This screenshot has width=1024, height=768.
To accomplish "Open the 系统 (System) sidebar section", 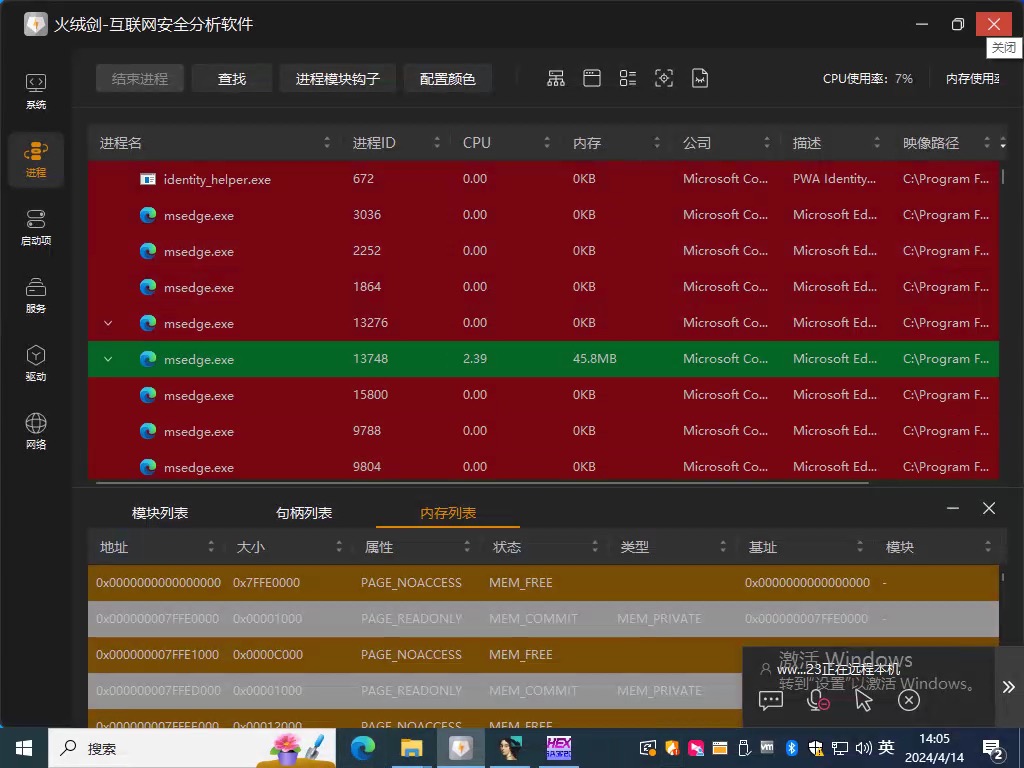I will pyautogui.click(x=36, y=91).
